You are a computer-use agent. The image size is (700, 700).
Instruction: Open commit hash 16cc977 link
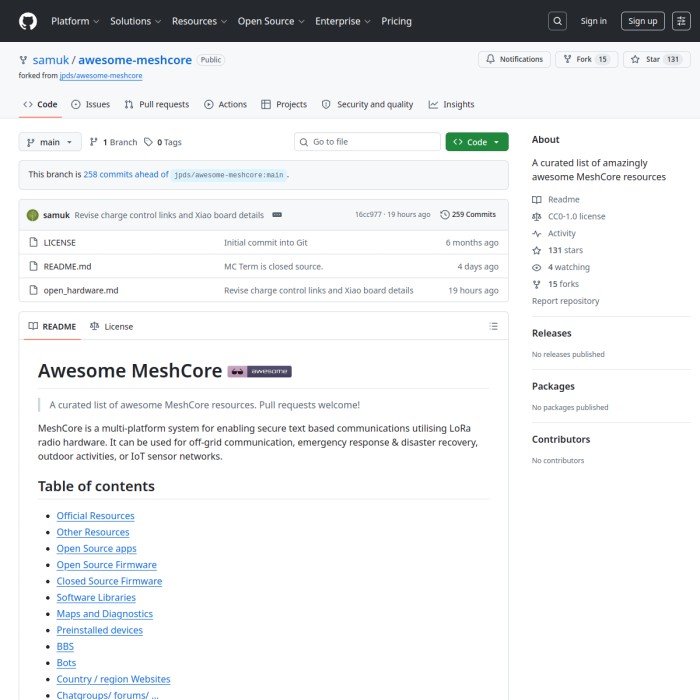pos(368,214)
